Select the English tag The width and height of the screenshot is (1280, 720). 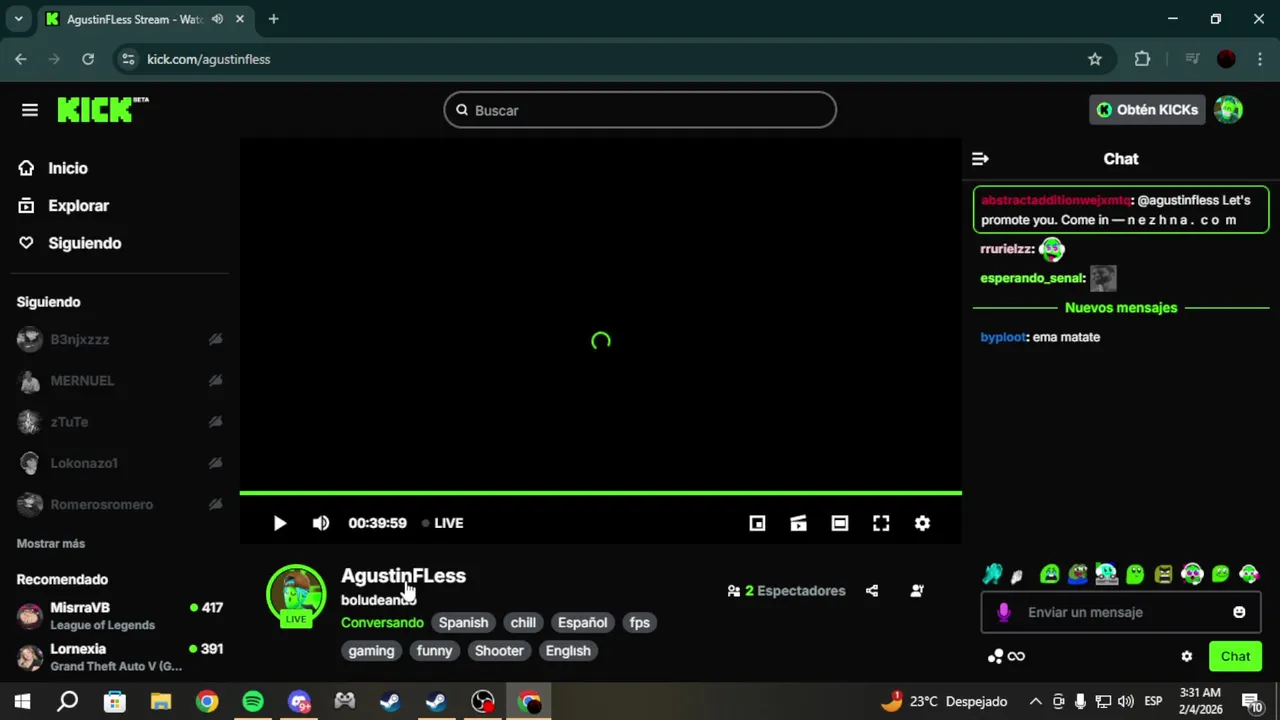[x=568, y=651]
